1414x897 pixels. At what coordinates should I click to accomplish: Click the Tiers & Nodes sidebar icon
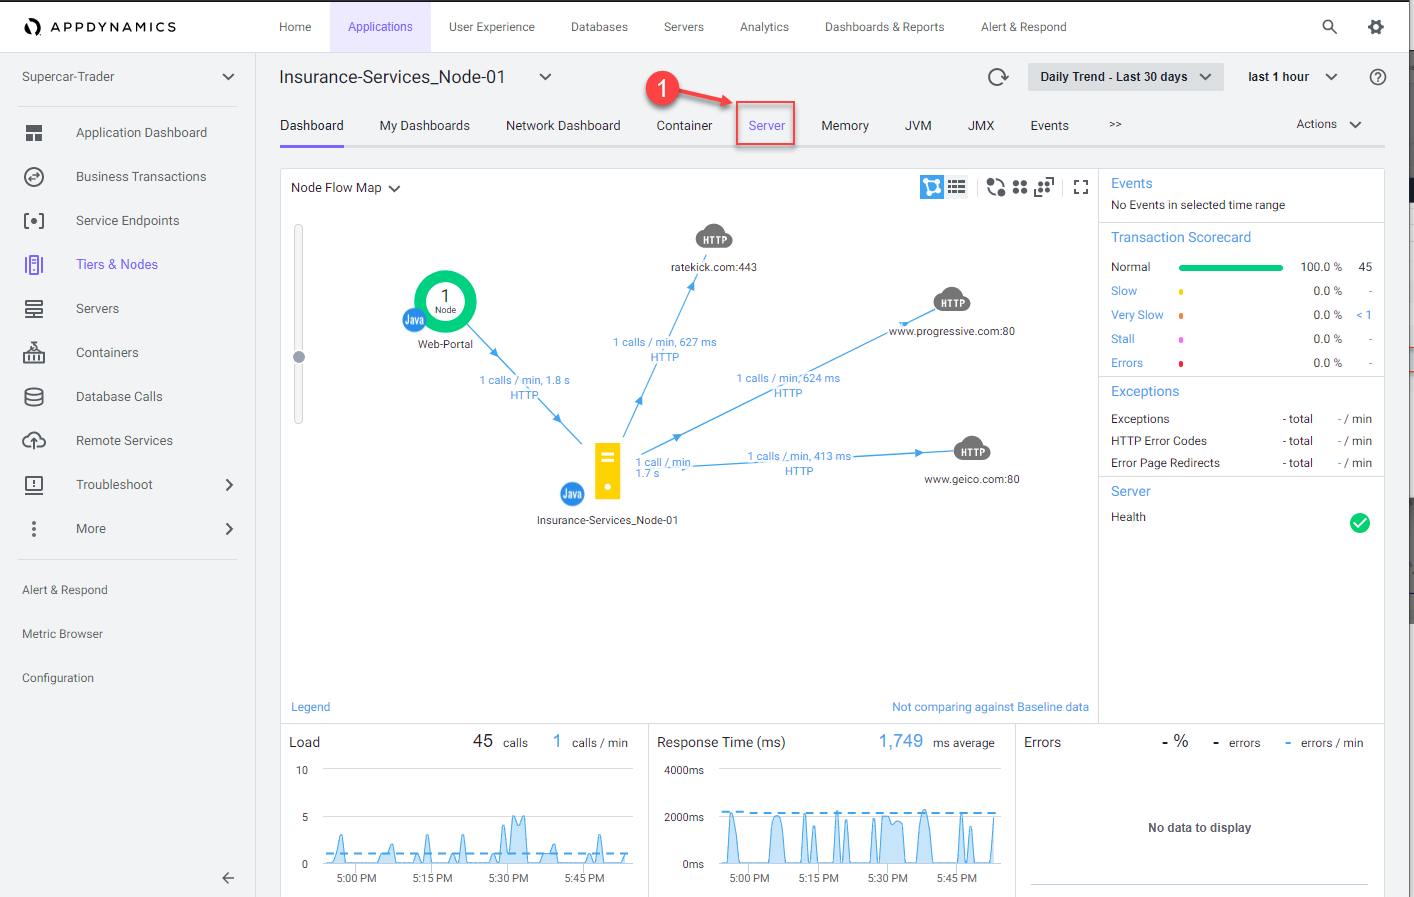coord(34,265)
